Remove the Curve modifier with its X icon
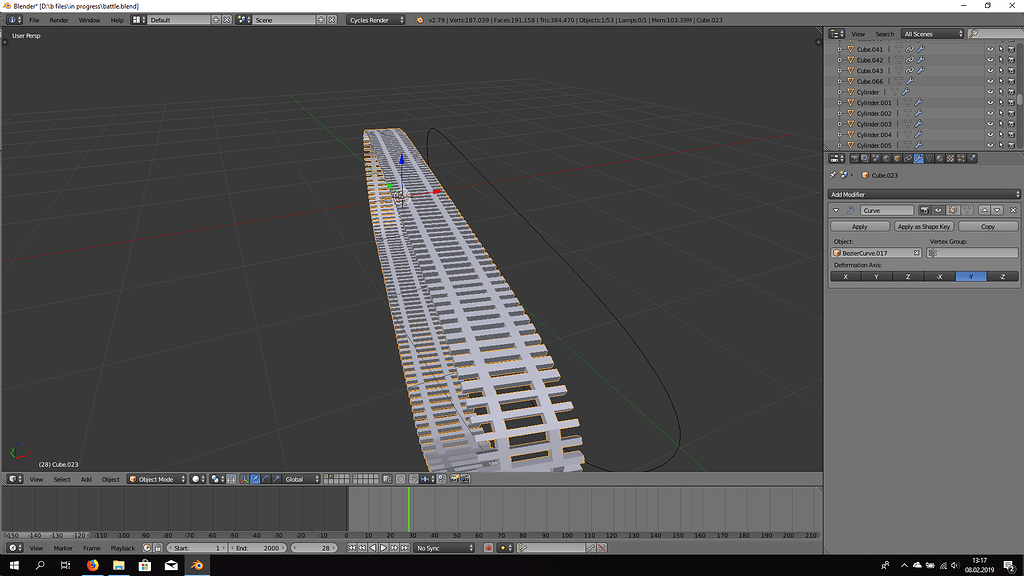Screen dimensions: 1024x576 1013,210
